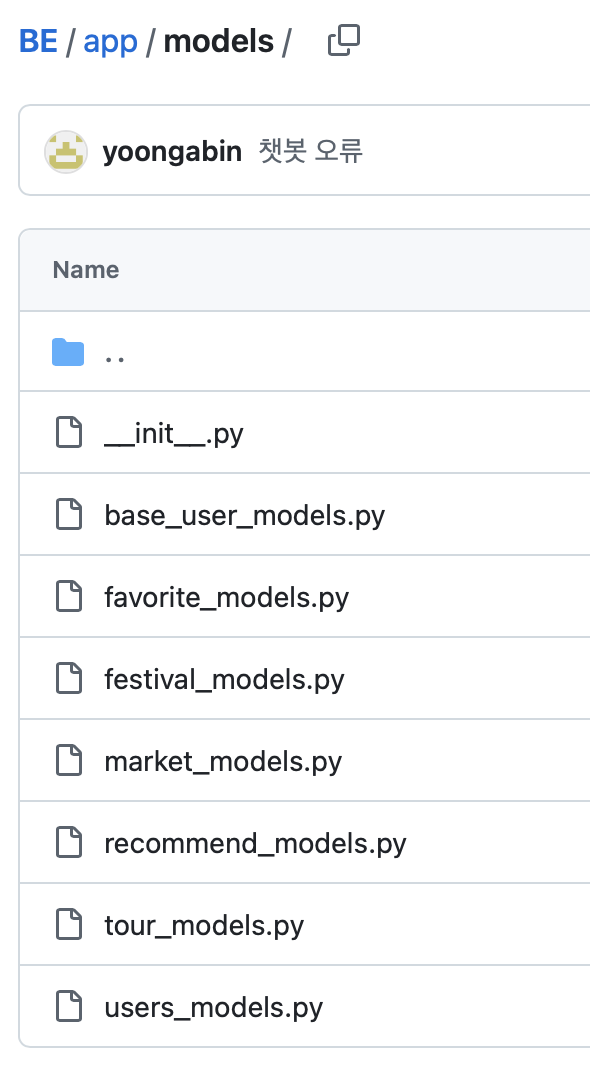Select the file icon beside festival_models.py

69,678
